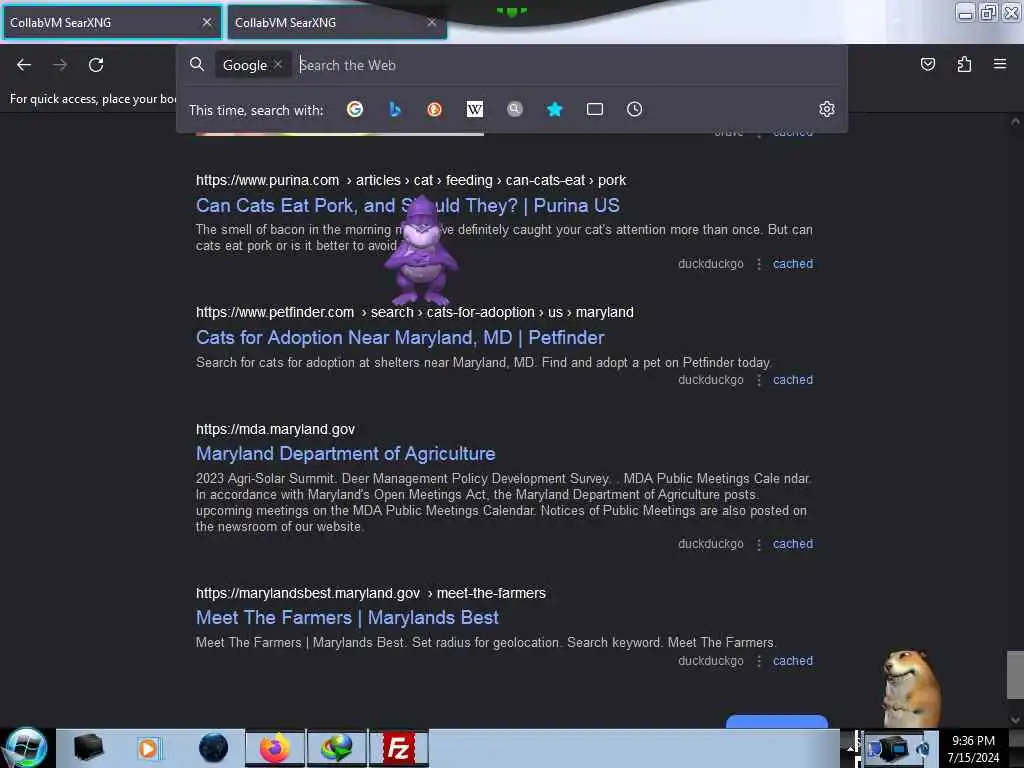Open cached link for Purina result
This screenshot has width=1024, height=768.
click(x=793, y=264)
